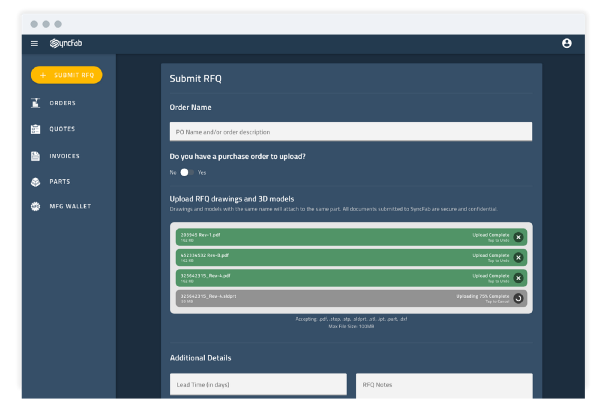Focus the Lead Time (in days) field
This screenshot has height=411, width=600.
tap(258, 384)
